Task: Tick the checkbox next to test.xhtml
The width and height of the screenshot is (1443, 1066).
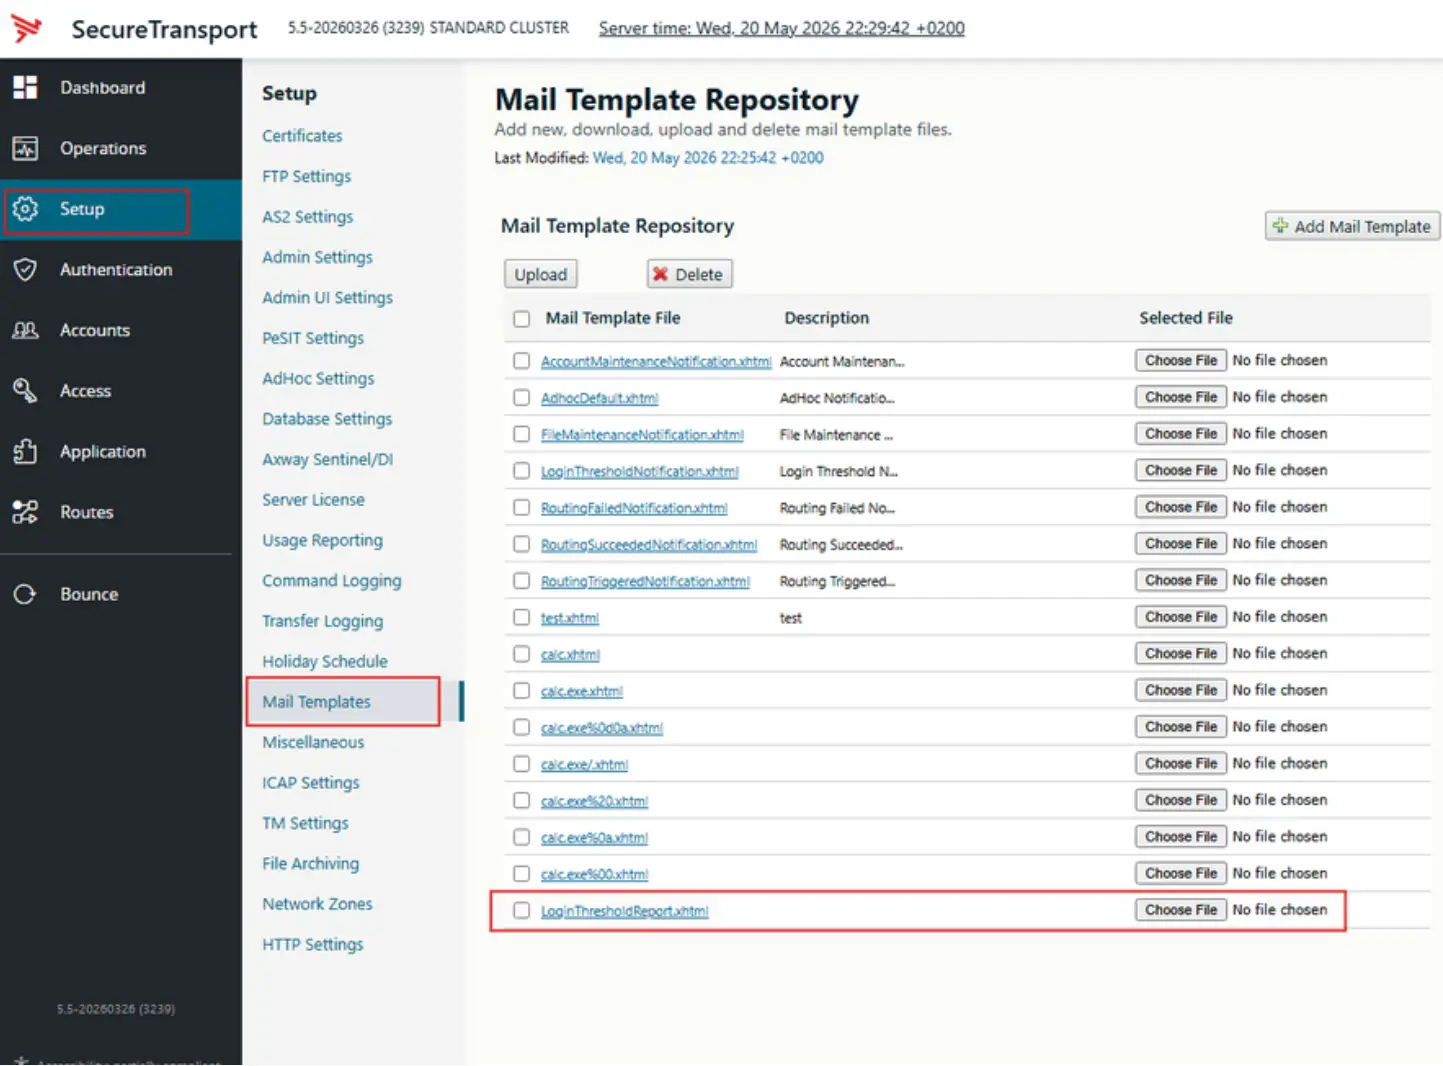Action: tap(521, 617)
